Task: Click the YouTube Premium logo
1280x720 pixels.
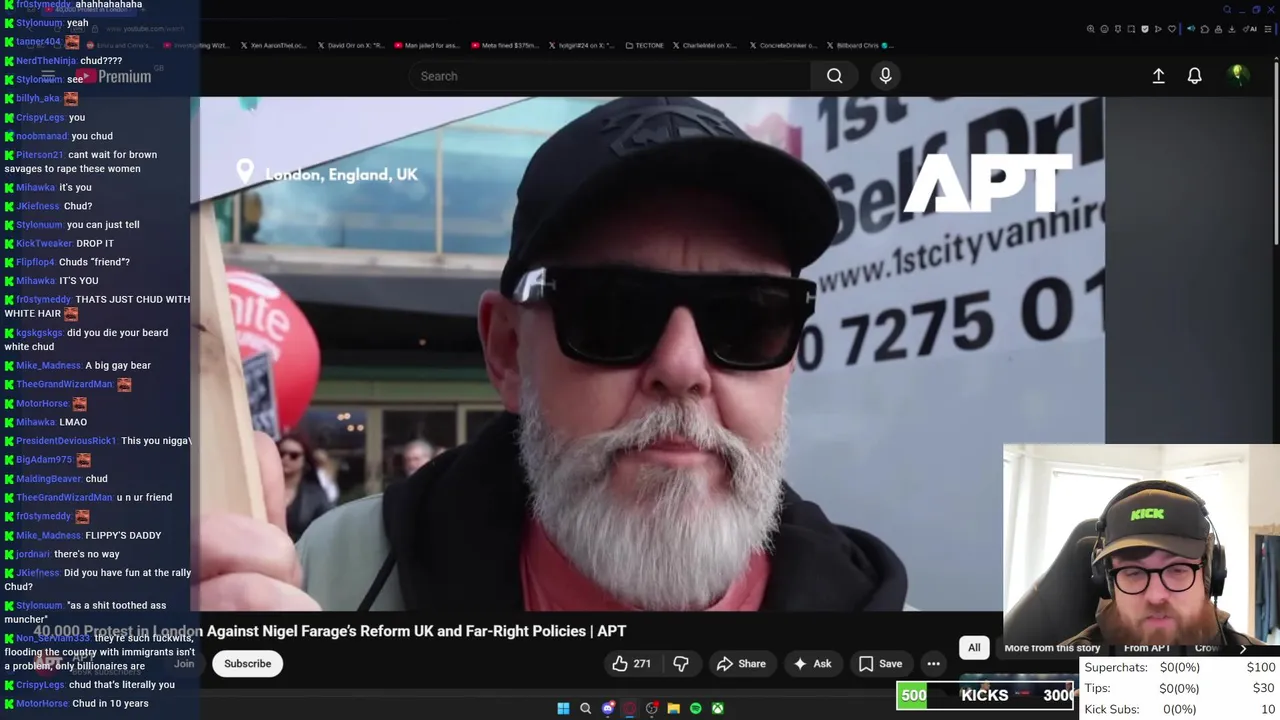Action: pyautogui.click(x=115, y=76)
